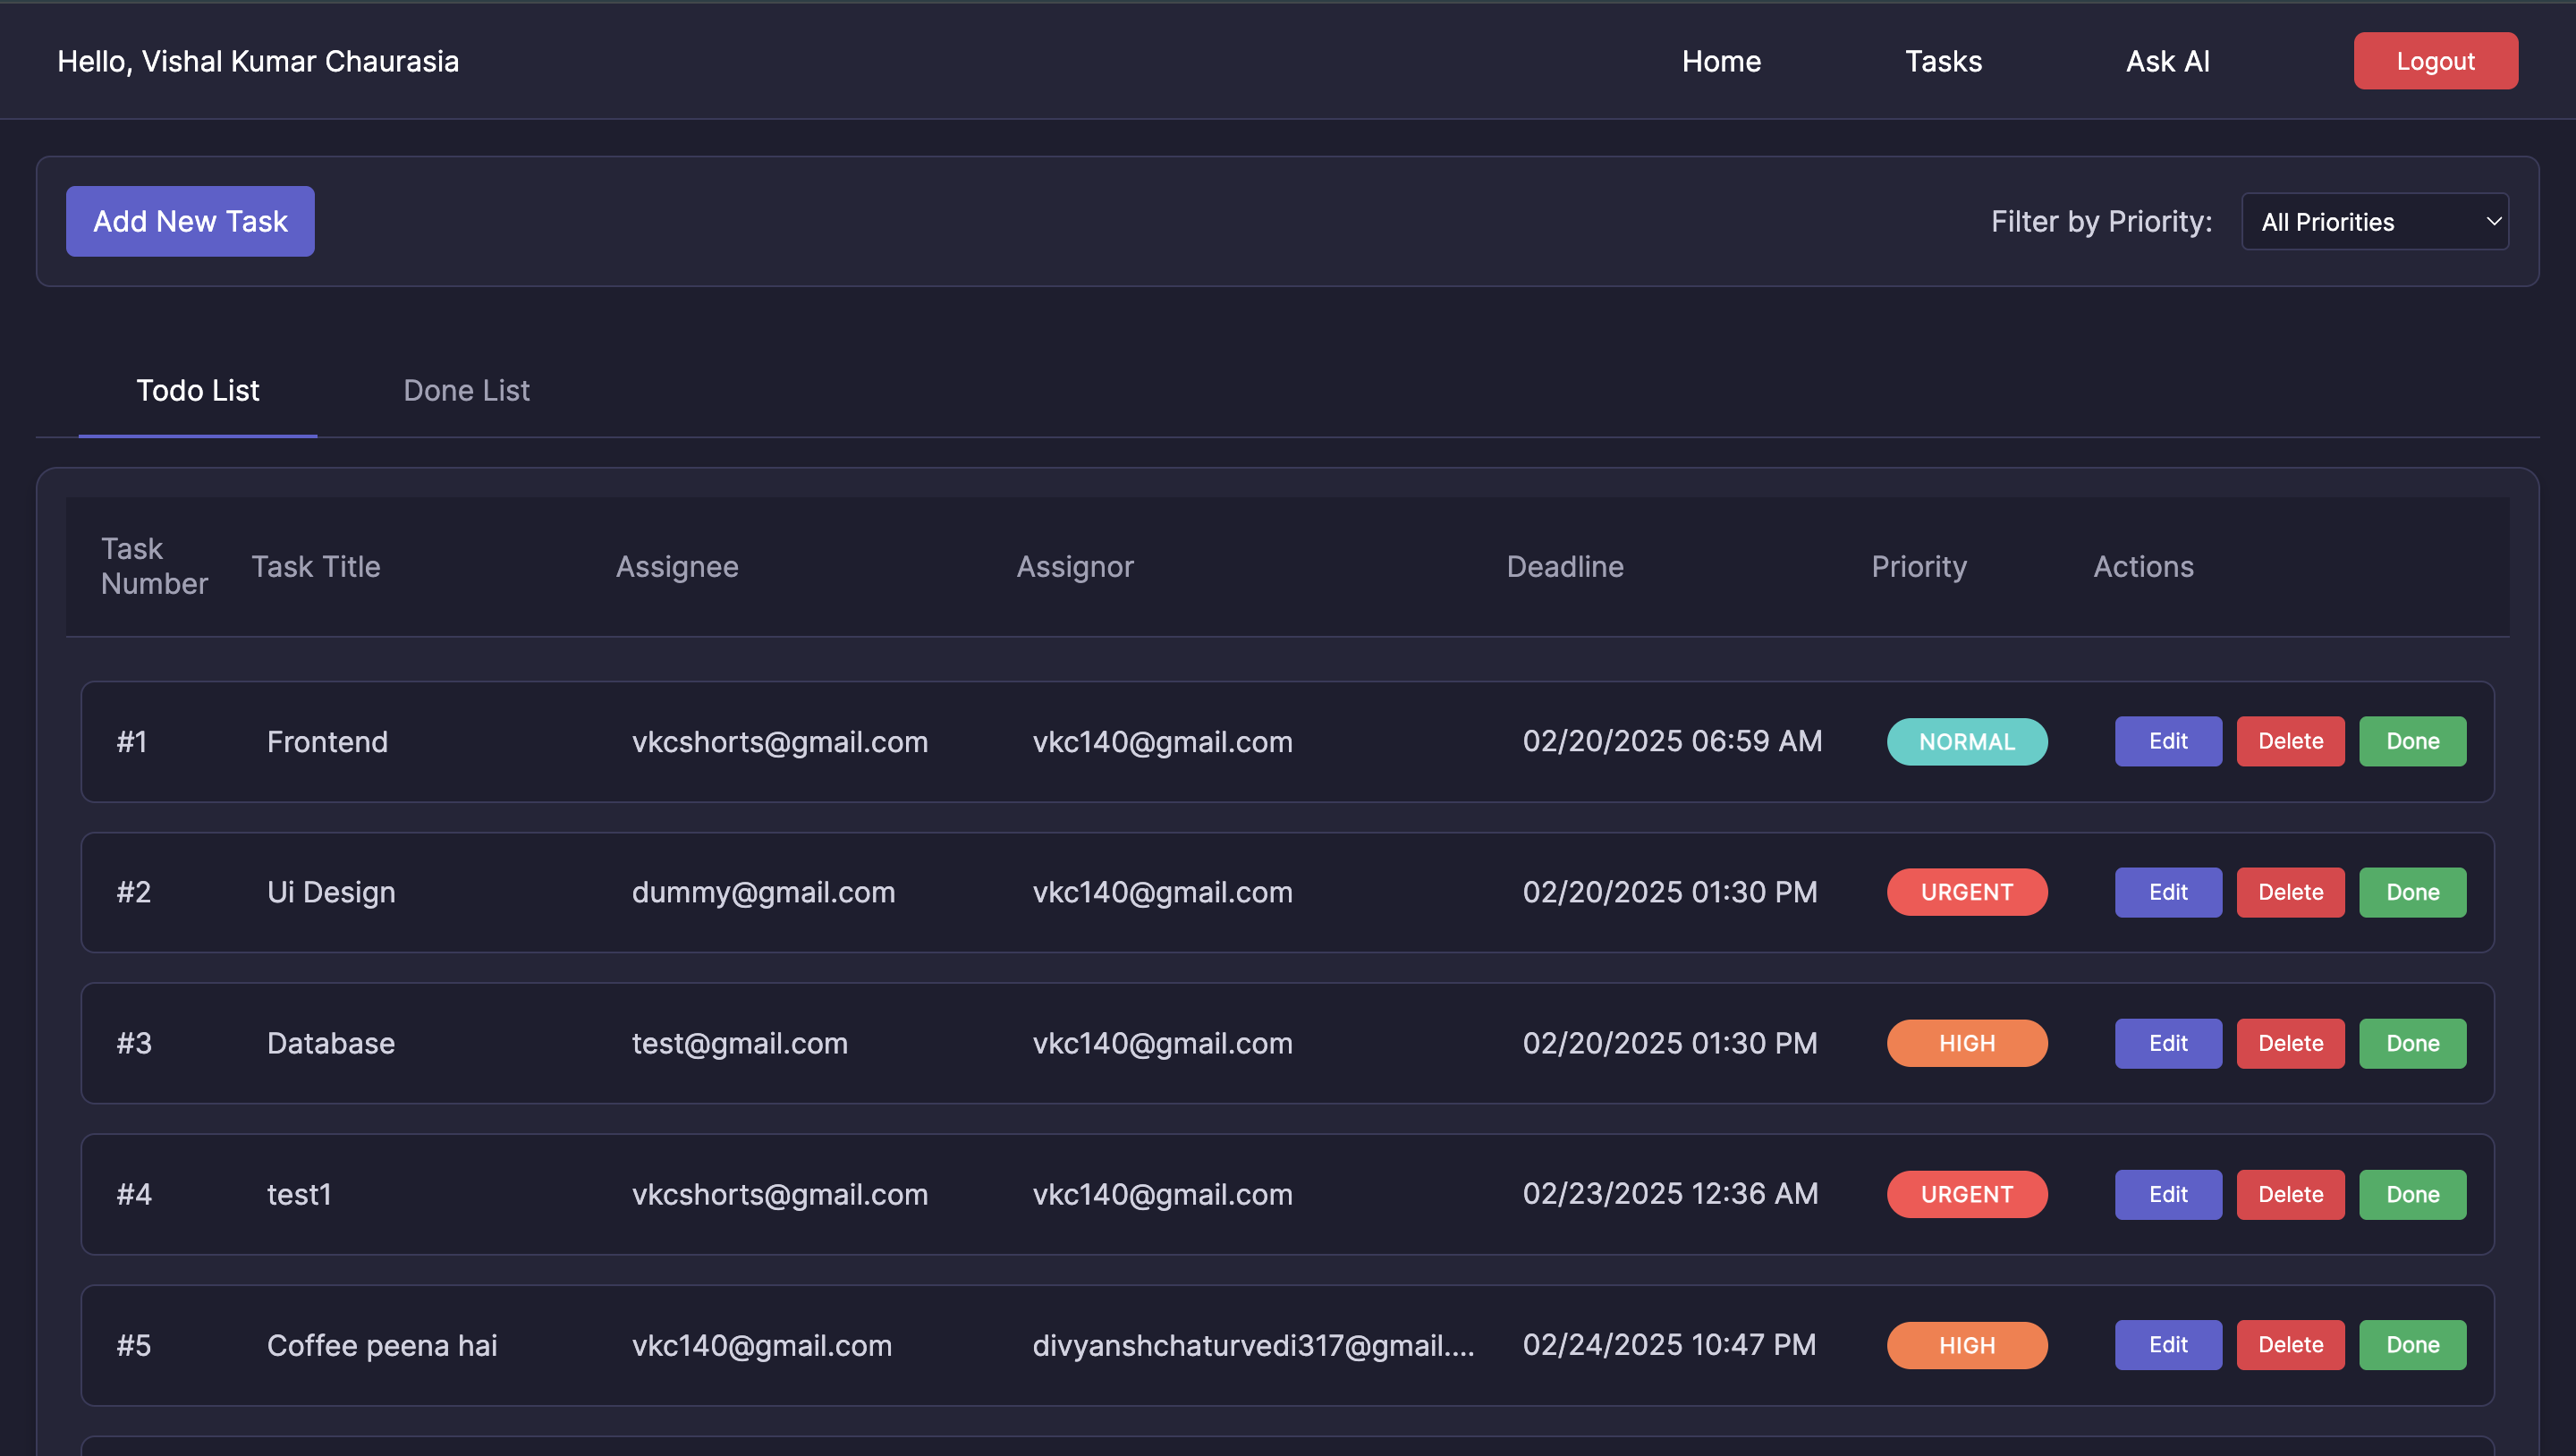Image resolution: width=2576 pixels, height=1456 pixels.
Task: Go to the Tasks navigation link
Action: (1942, 61)
